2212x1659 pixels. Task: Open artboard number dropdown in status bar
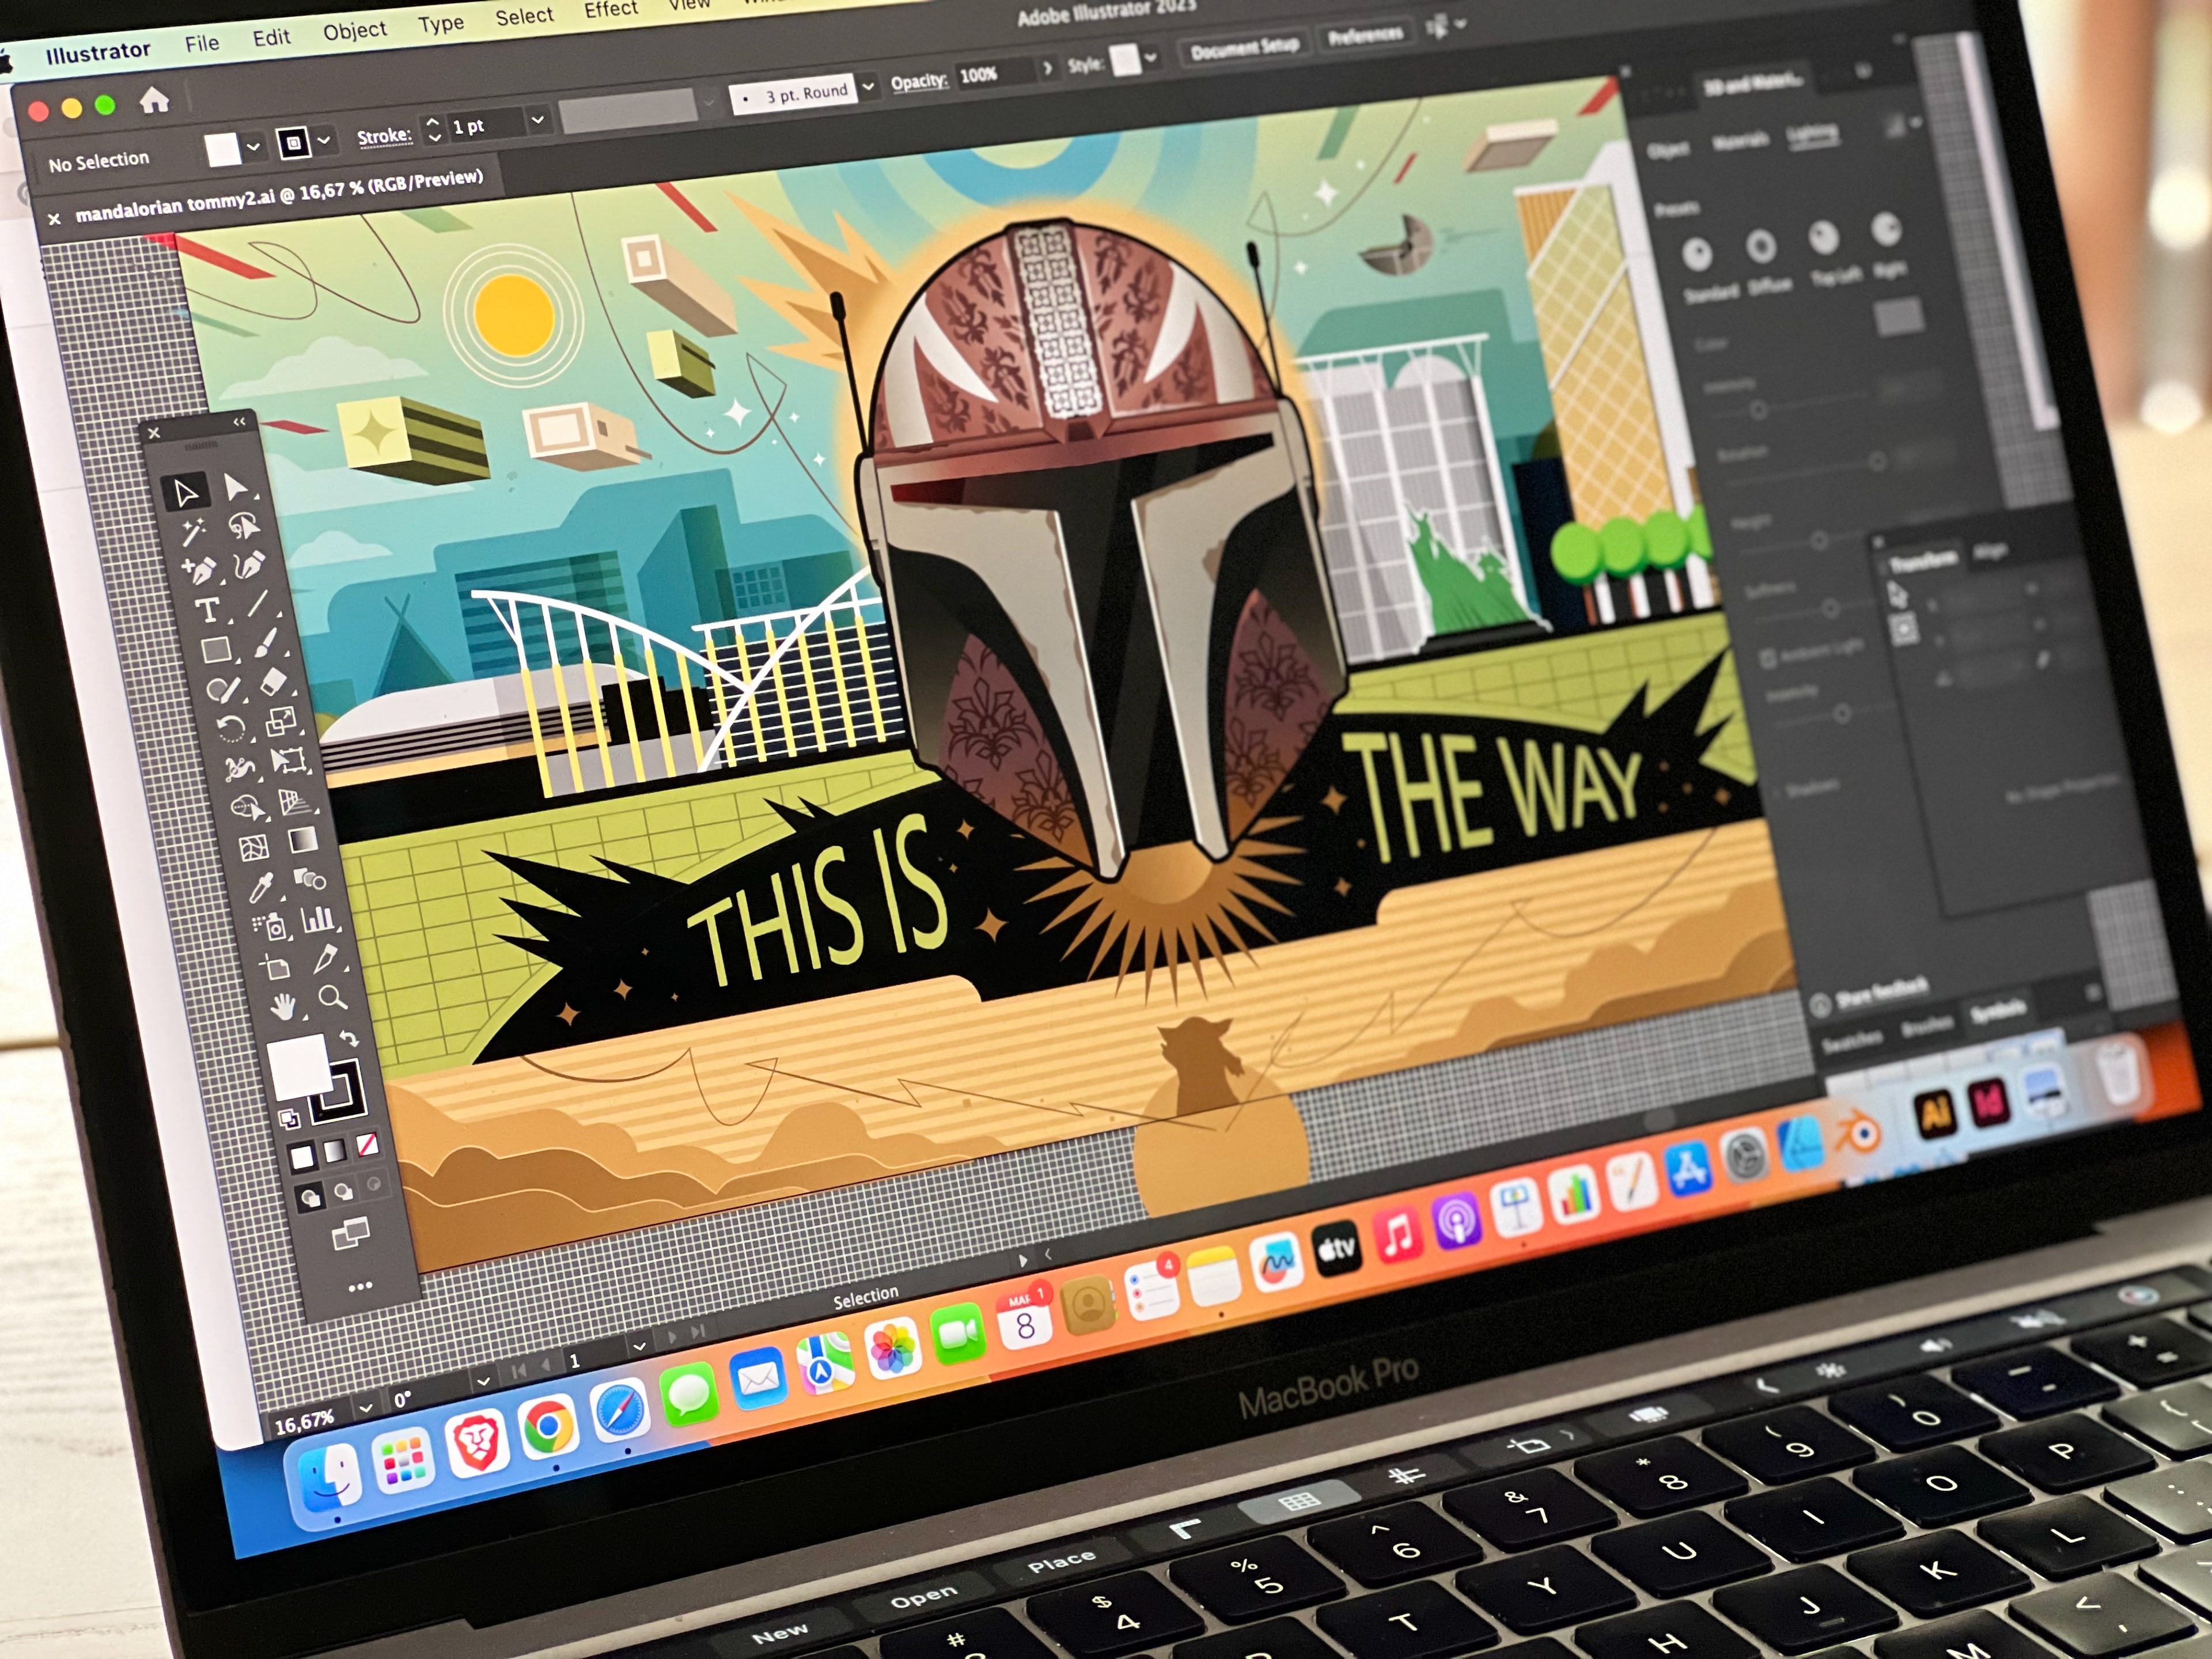[x=640, y=1346]
